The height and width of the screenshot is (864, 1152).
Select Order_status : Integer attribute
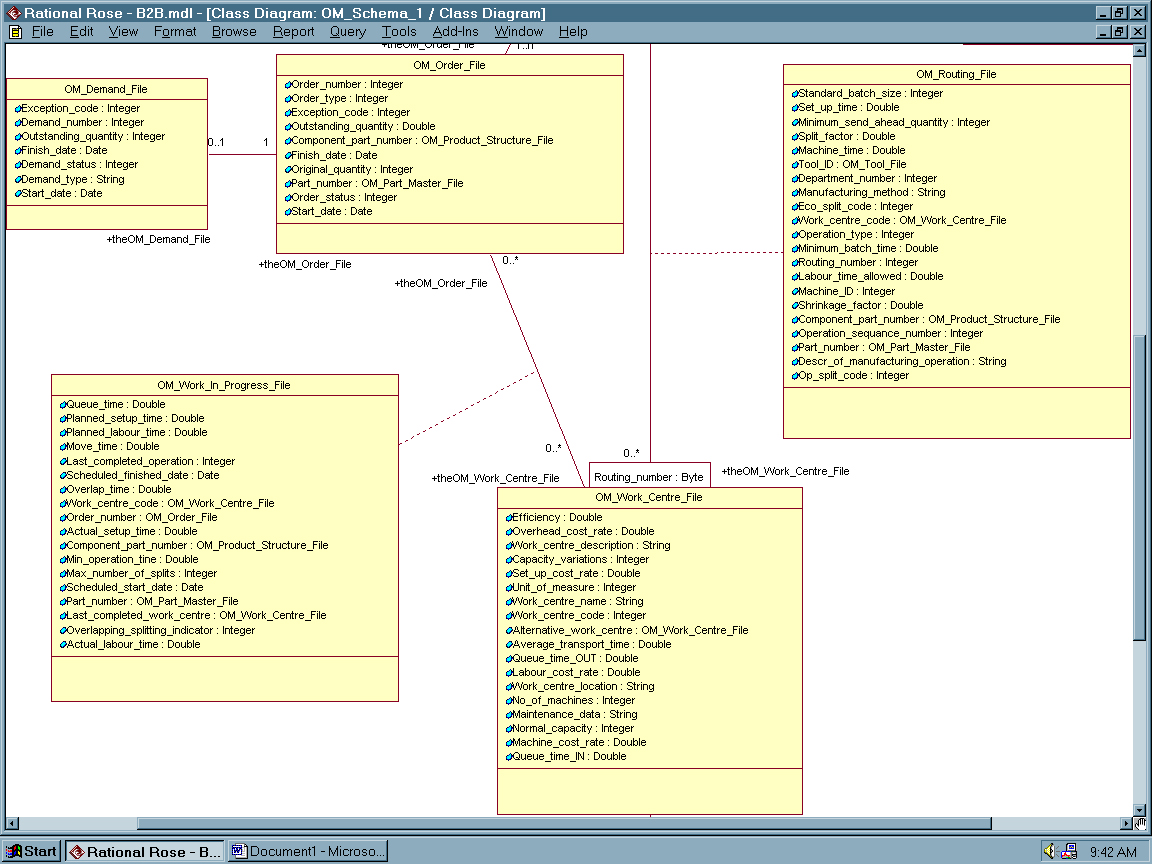(x=341, y=197)
